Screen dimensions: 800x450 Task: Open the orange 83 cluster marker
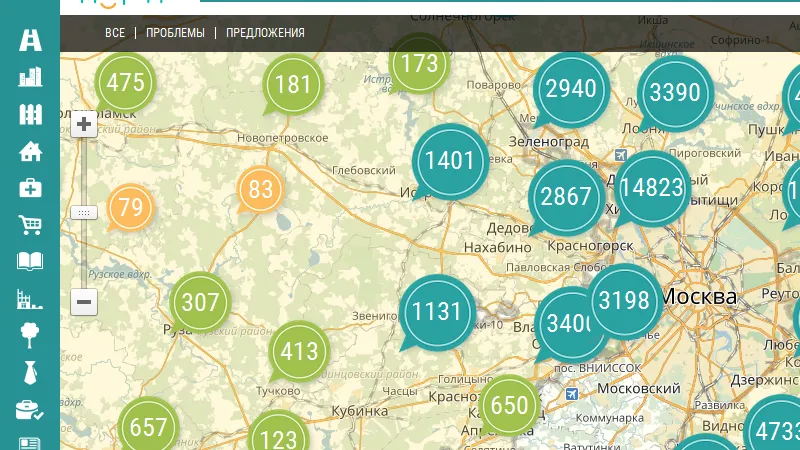tap(260, 190)
